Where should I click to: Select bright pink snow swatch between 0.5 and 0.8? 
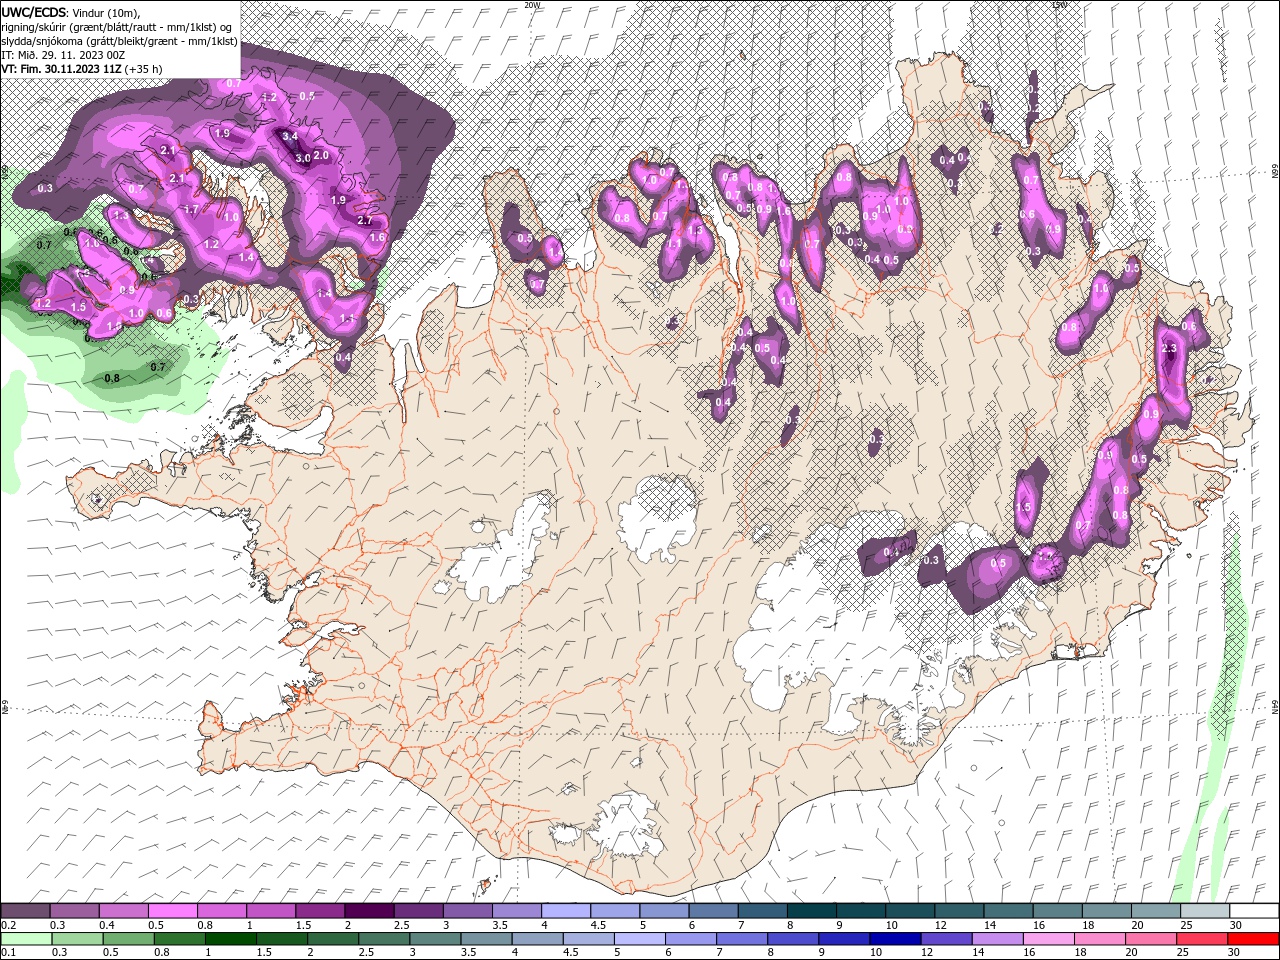[x=172, y=910]
